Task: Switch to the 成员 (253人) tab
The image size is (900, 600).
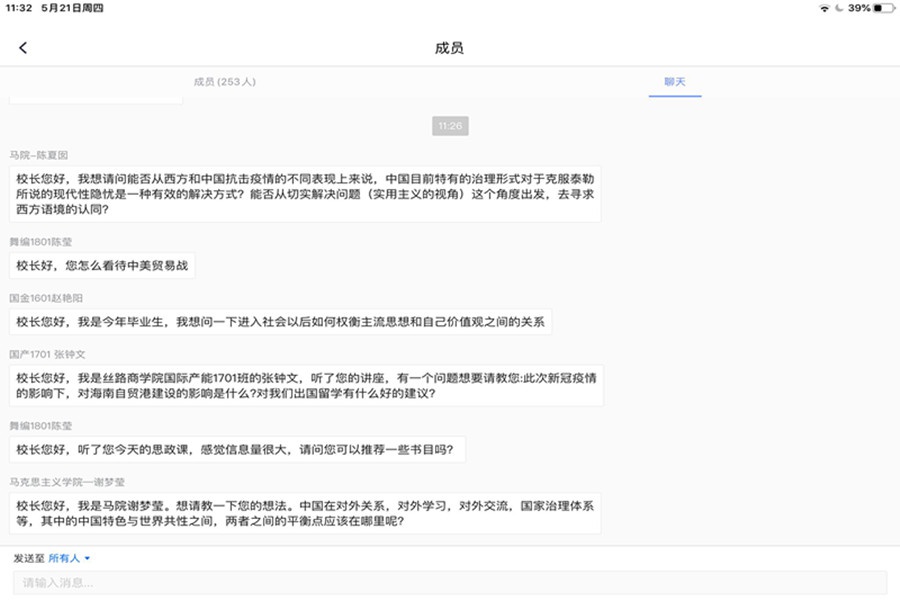Action: 224,82
